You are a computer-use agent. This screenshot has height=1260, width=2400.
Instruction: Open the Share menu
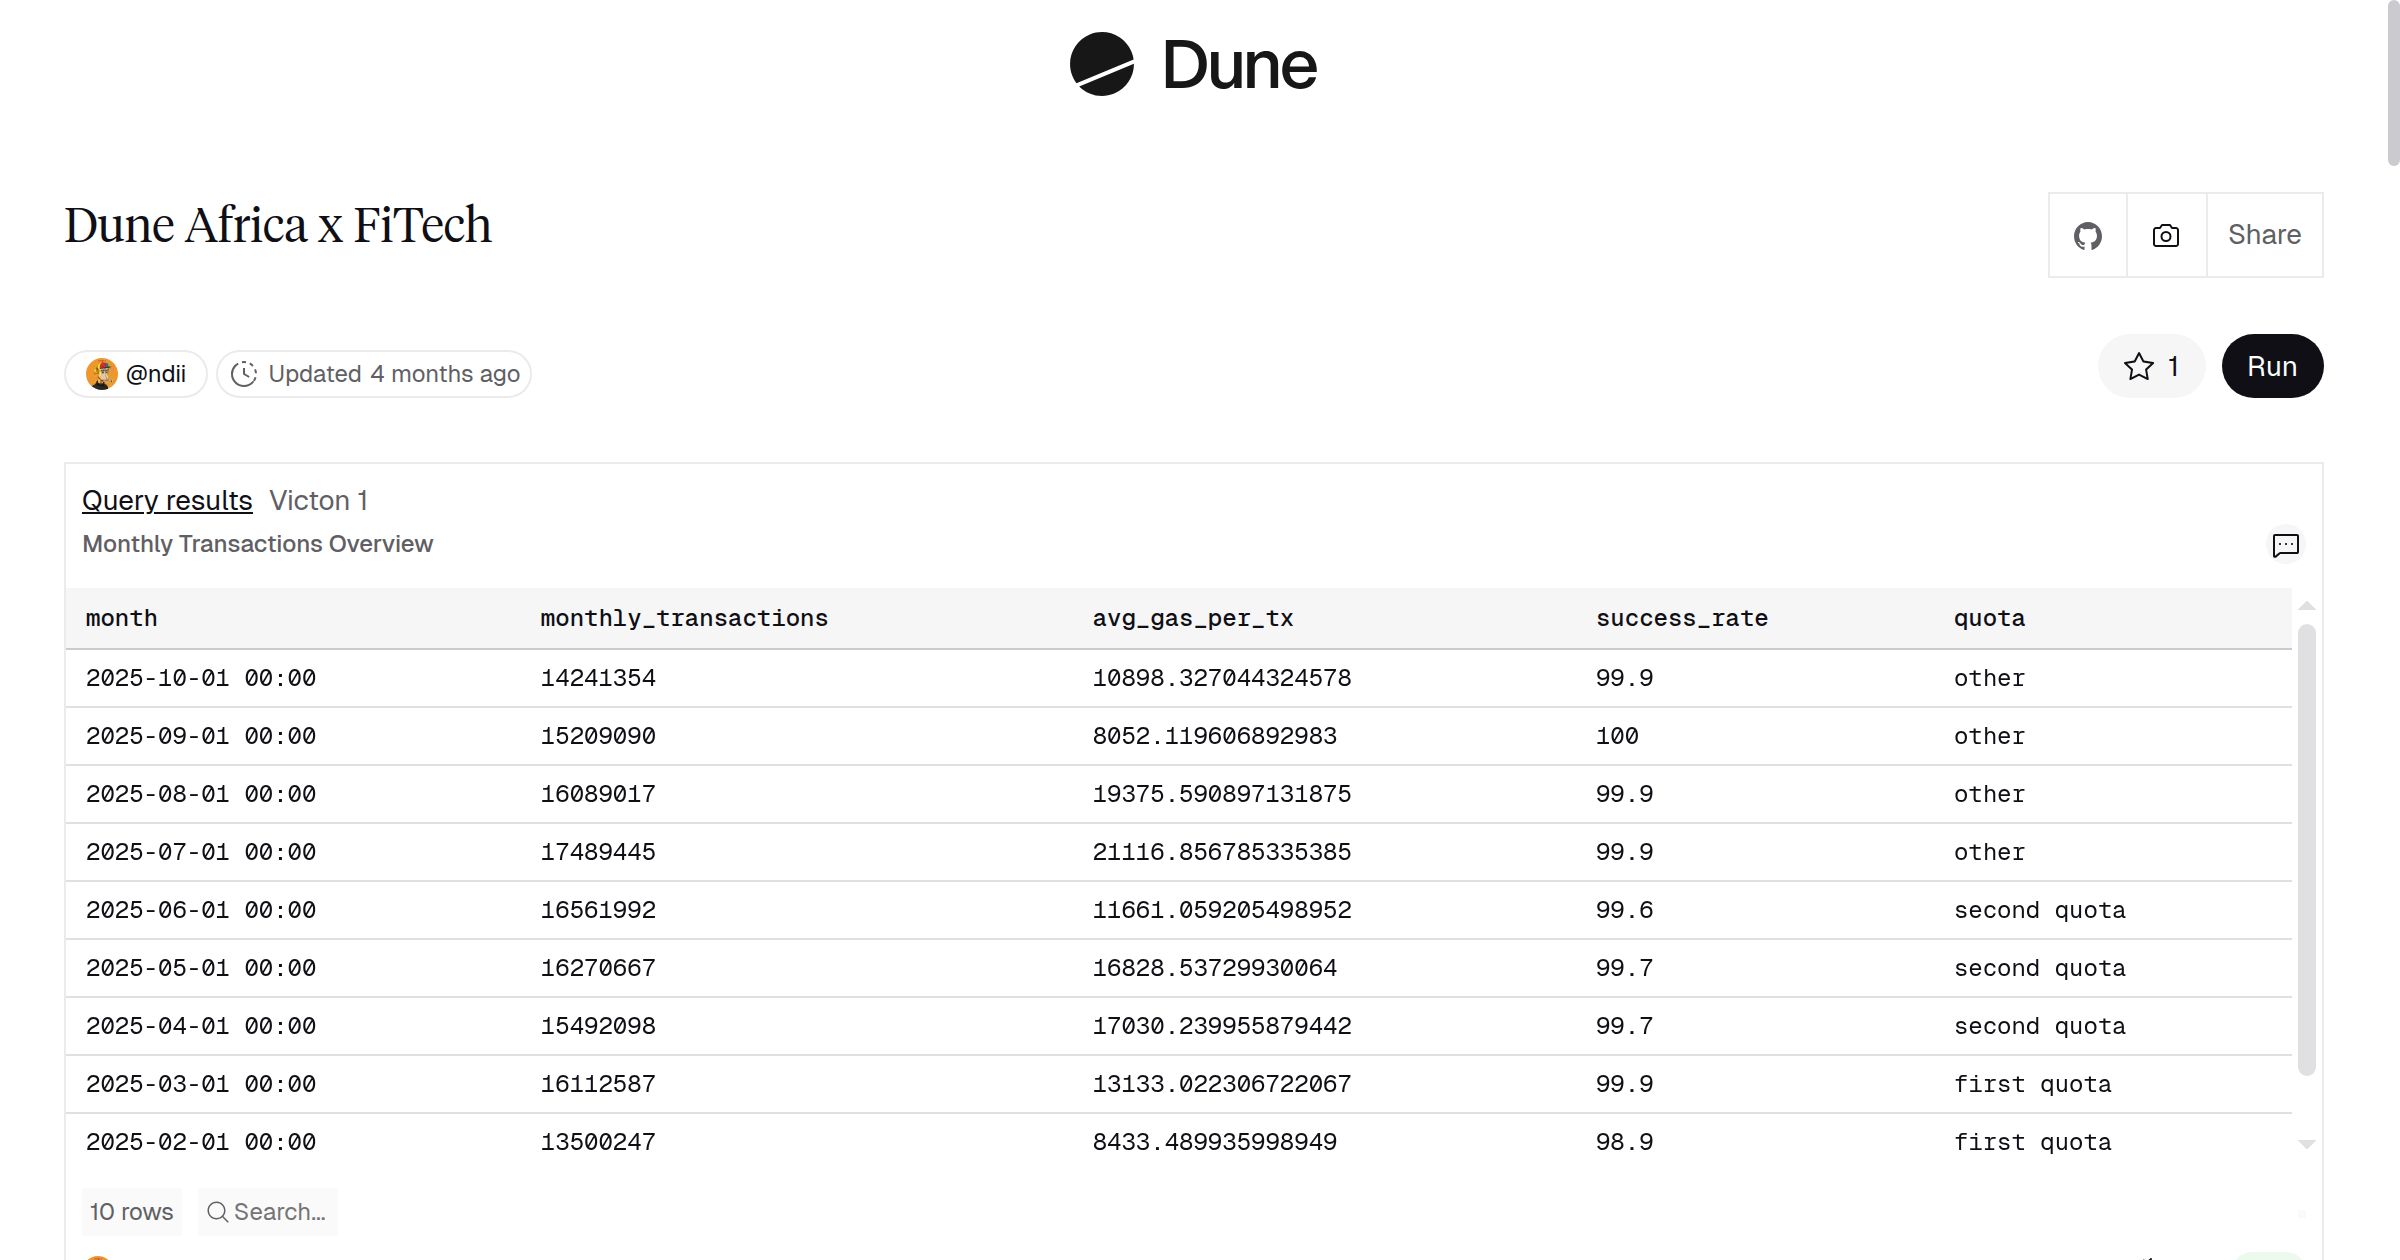[x=2263, y=235]
